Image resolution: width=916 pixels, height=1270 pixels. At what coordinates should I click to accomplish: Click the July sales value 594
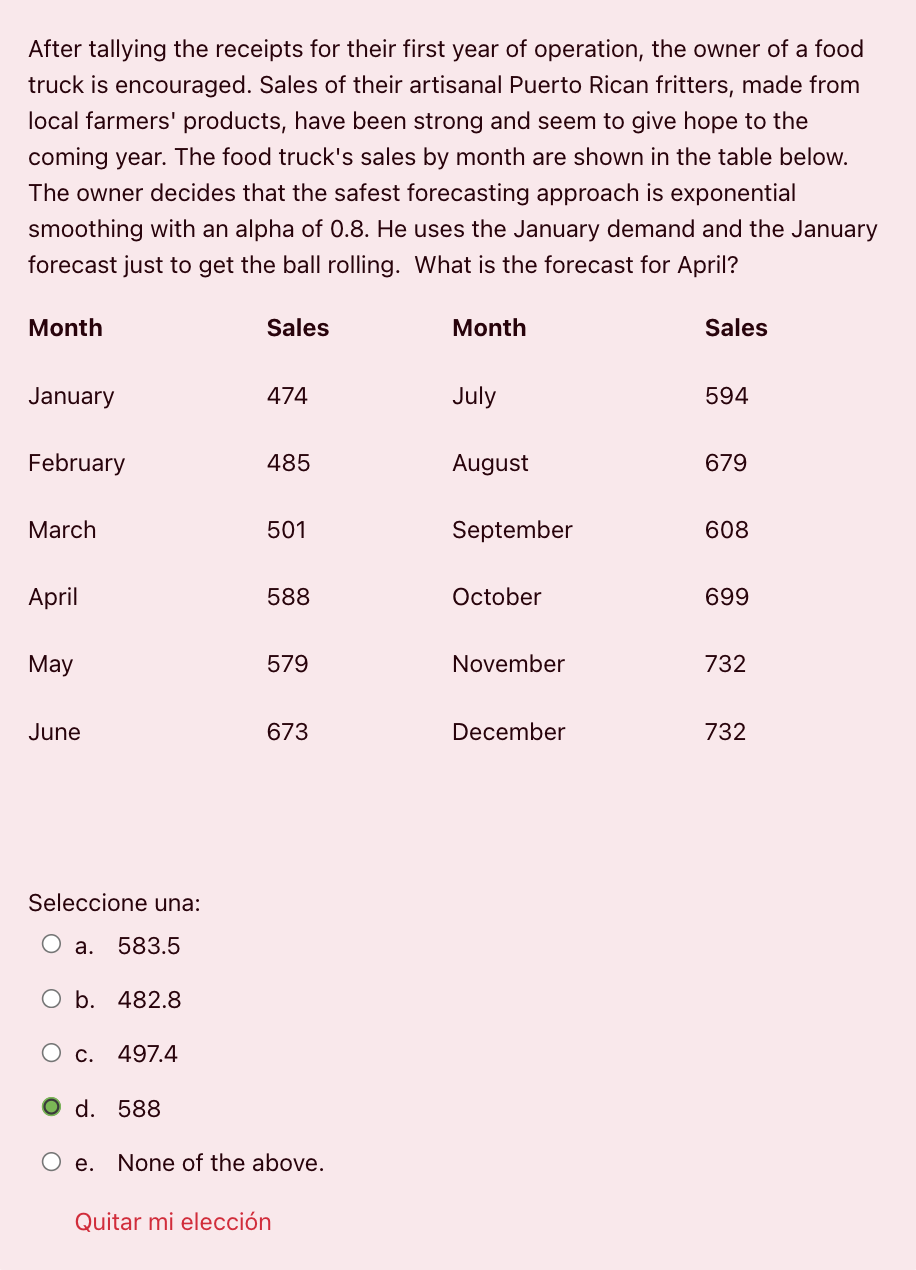[727, 396]
